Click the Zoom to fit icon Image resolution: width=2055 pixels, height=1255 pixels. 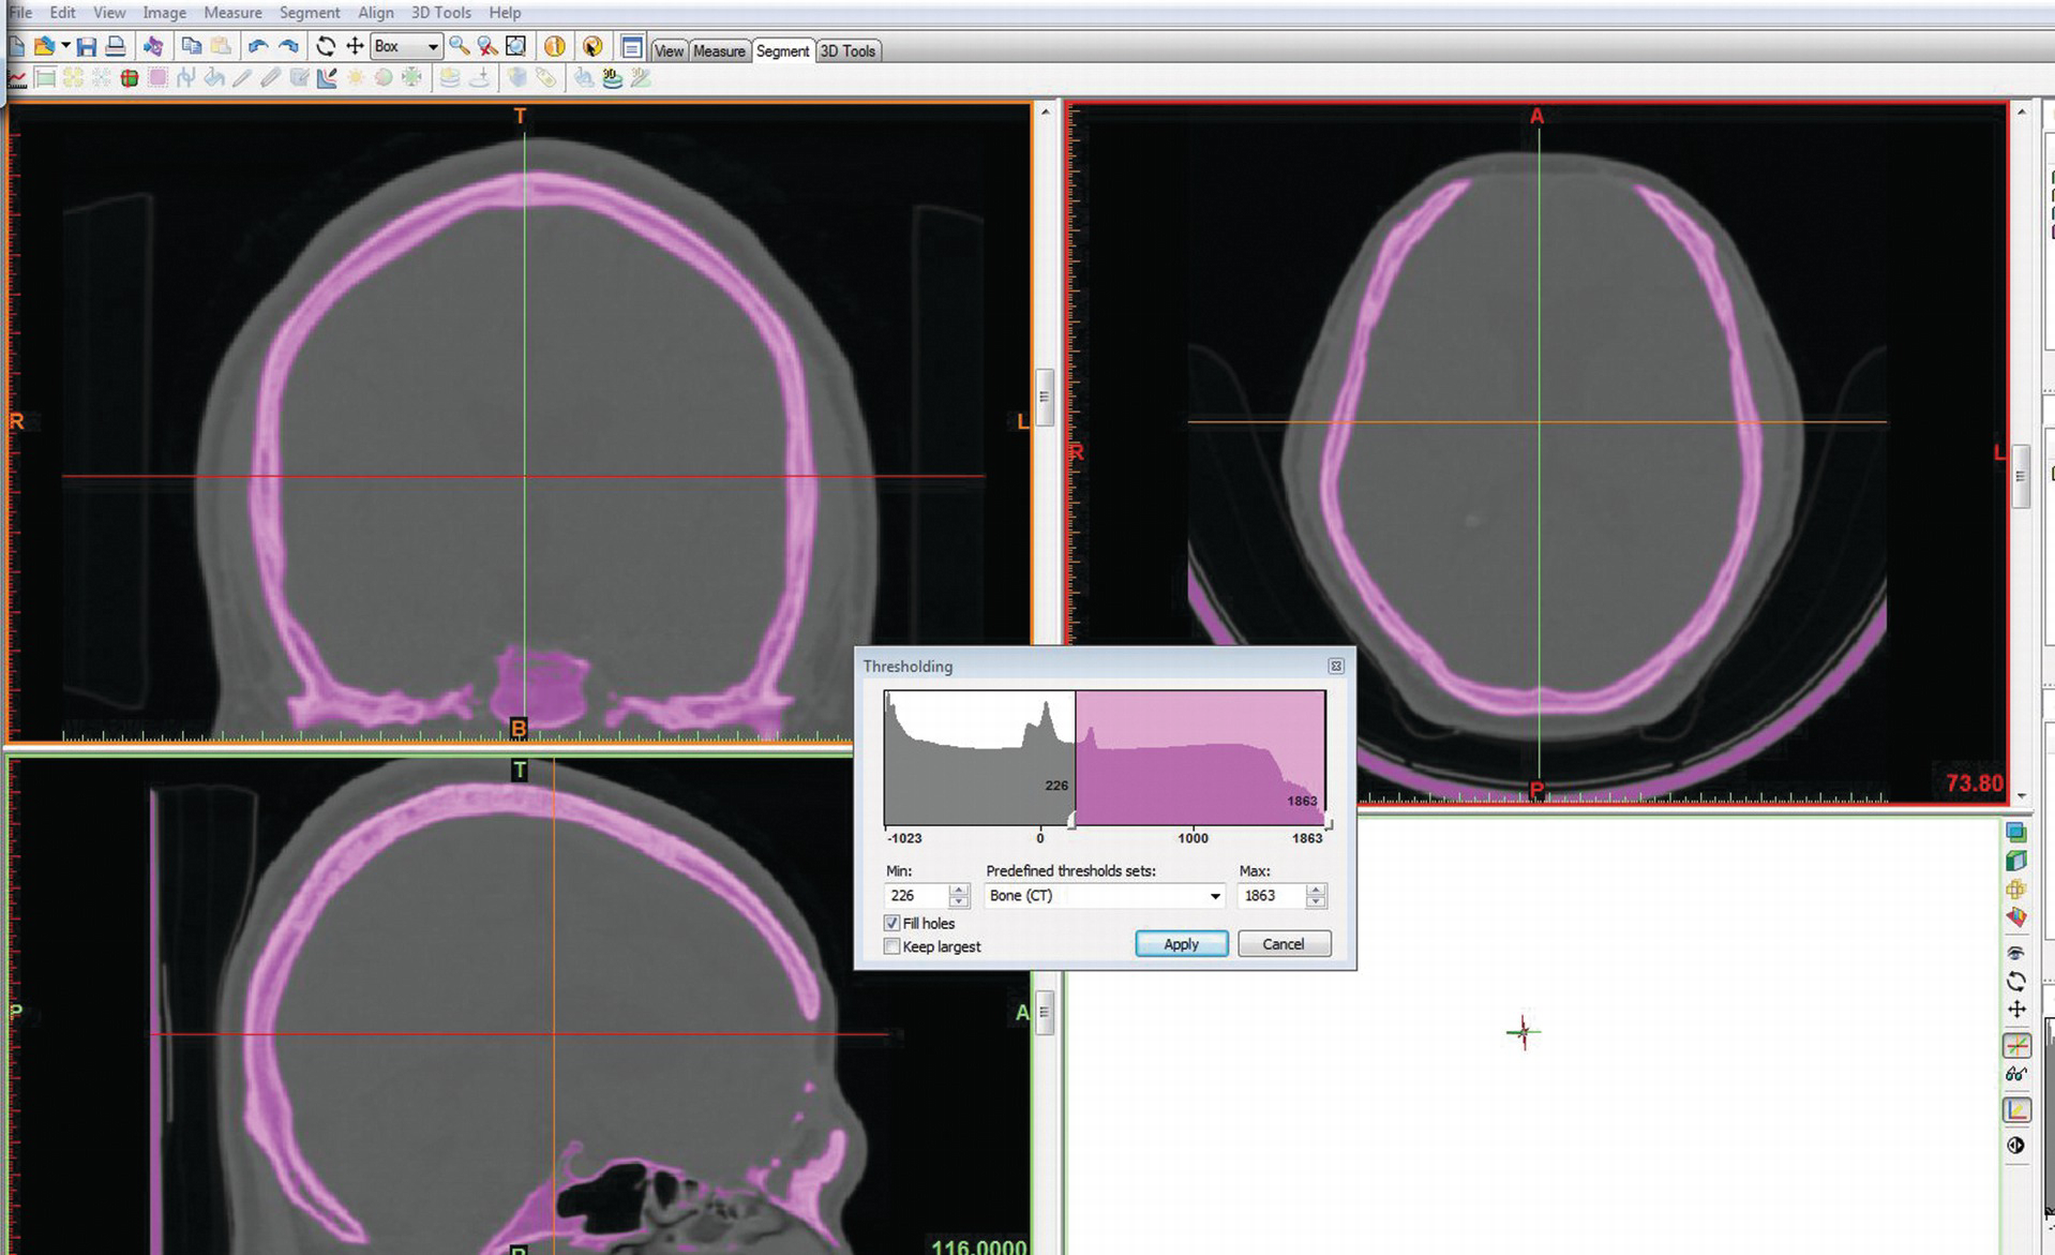(x=516, y=47)
